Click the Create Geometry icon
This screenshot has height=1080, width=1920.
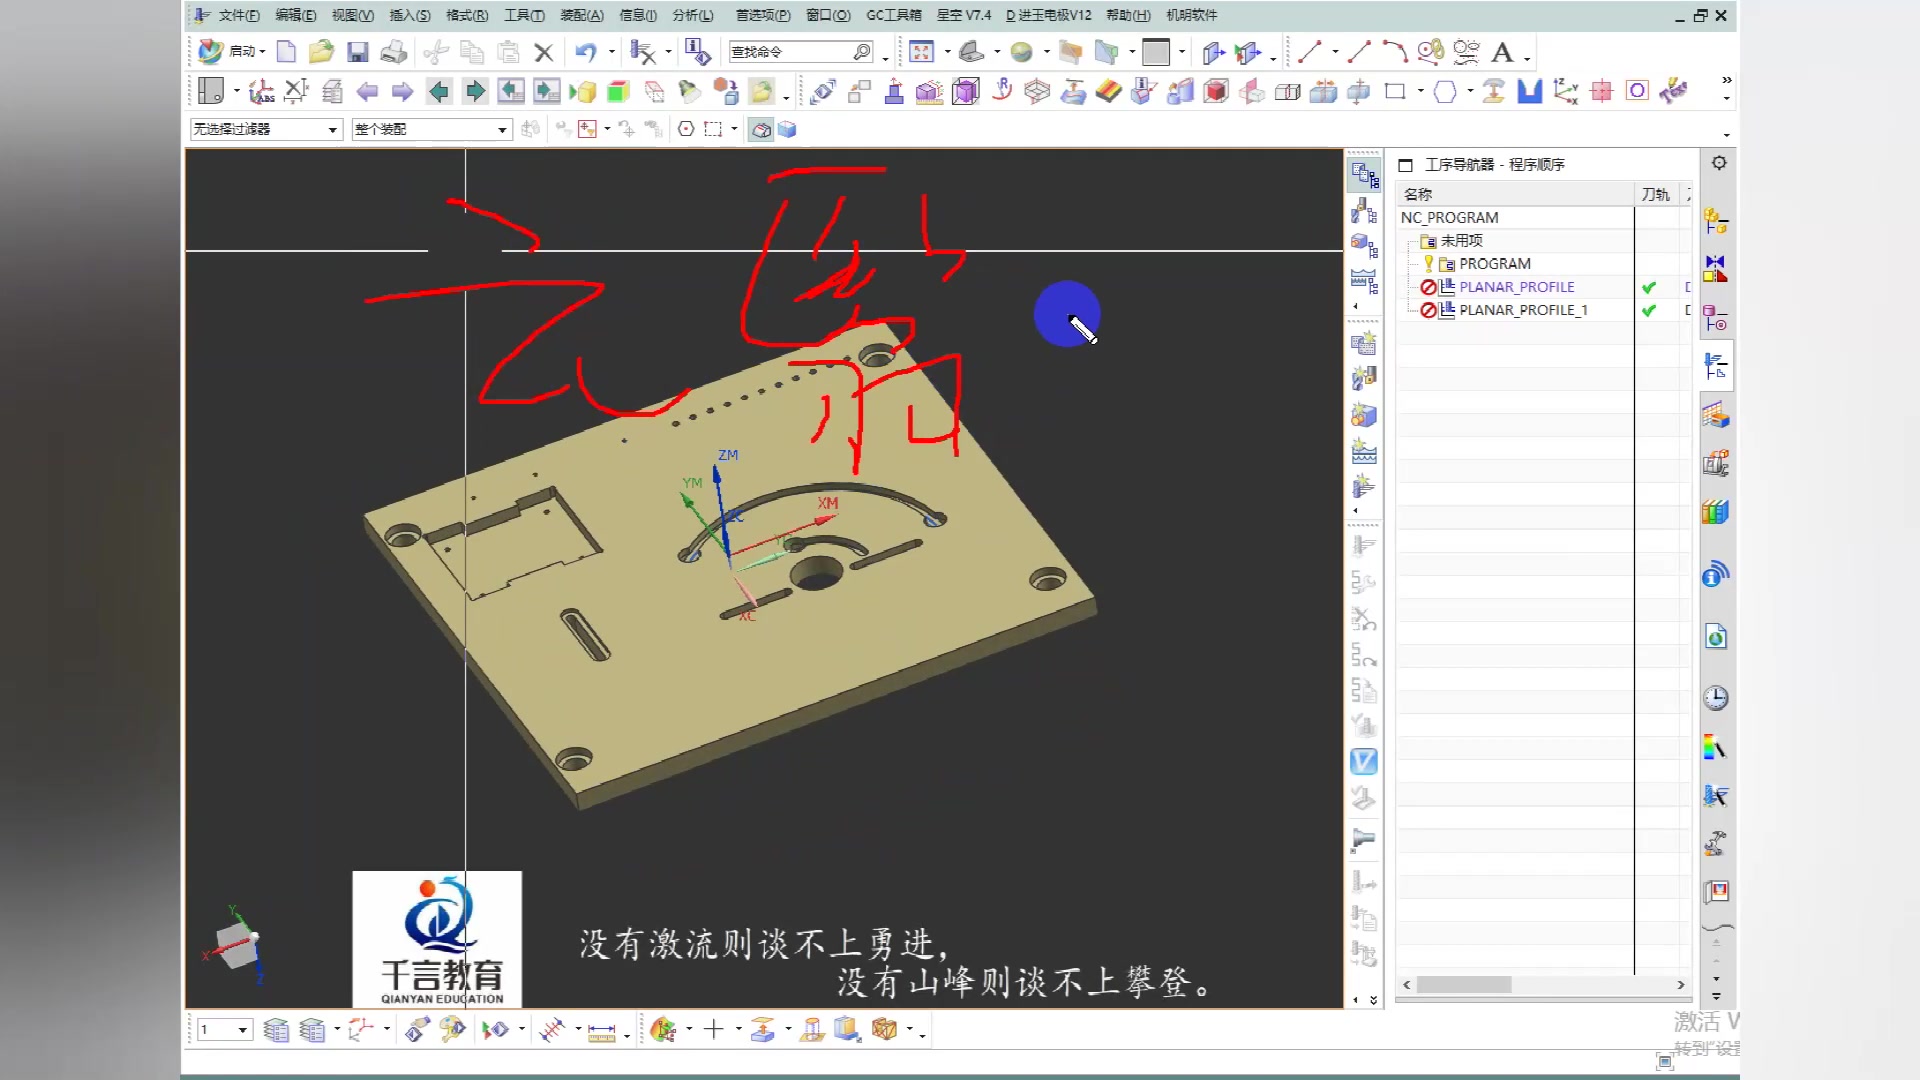tap(1364, 415)
